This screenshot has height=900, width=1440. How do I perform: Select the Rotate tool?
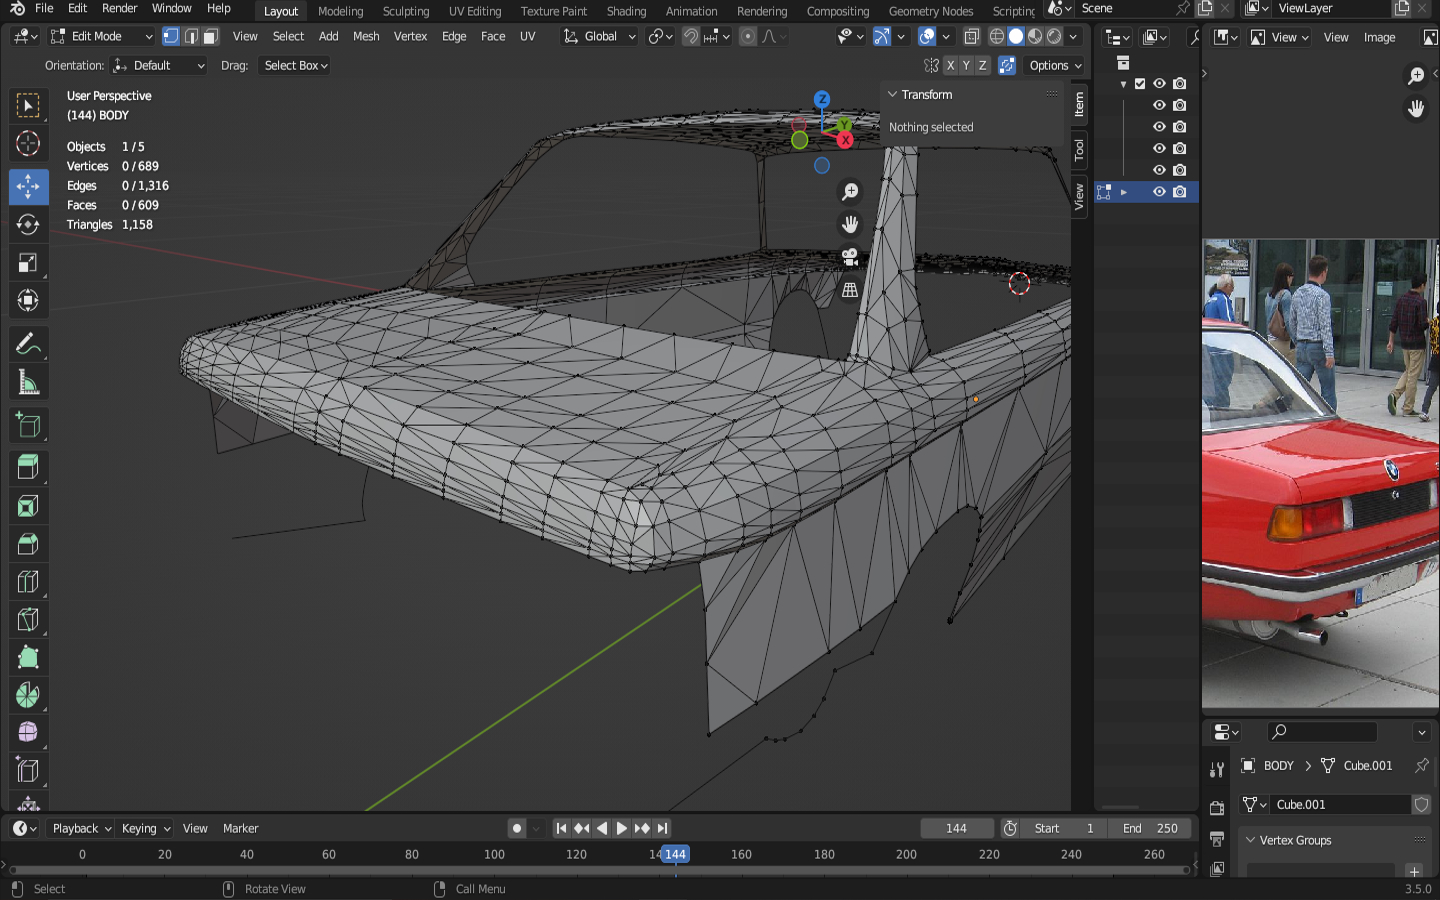(28, 224)
